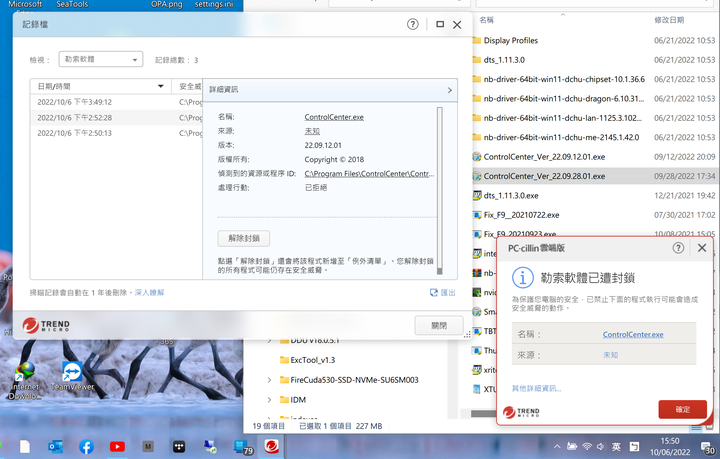Click ControlCenter.exe link in PC-cillin popup

[633, 334]
